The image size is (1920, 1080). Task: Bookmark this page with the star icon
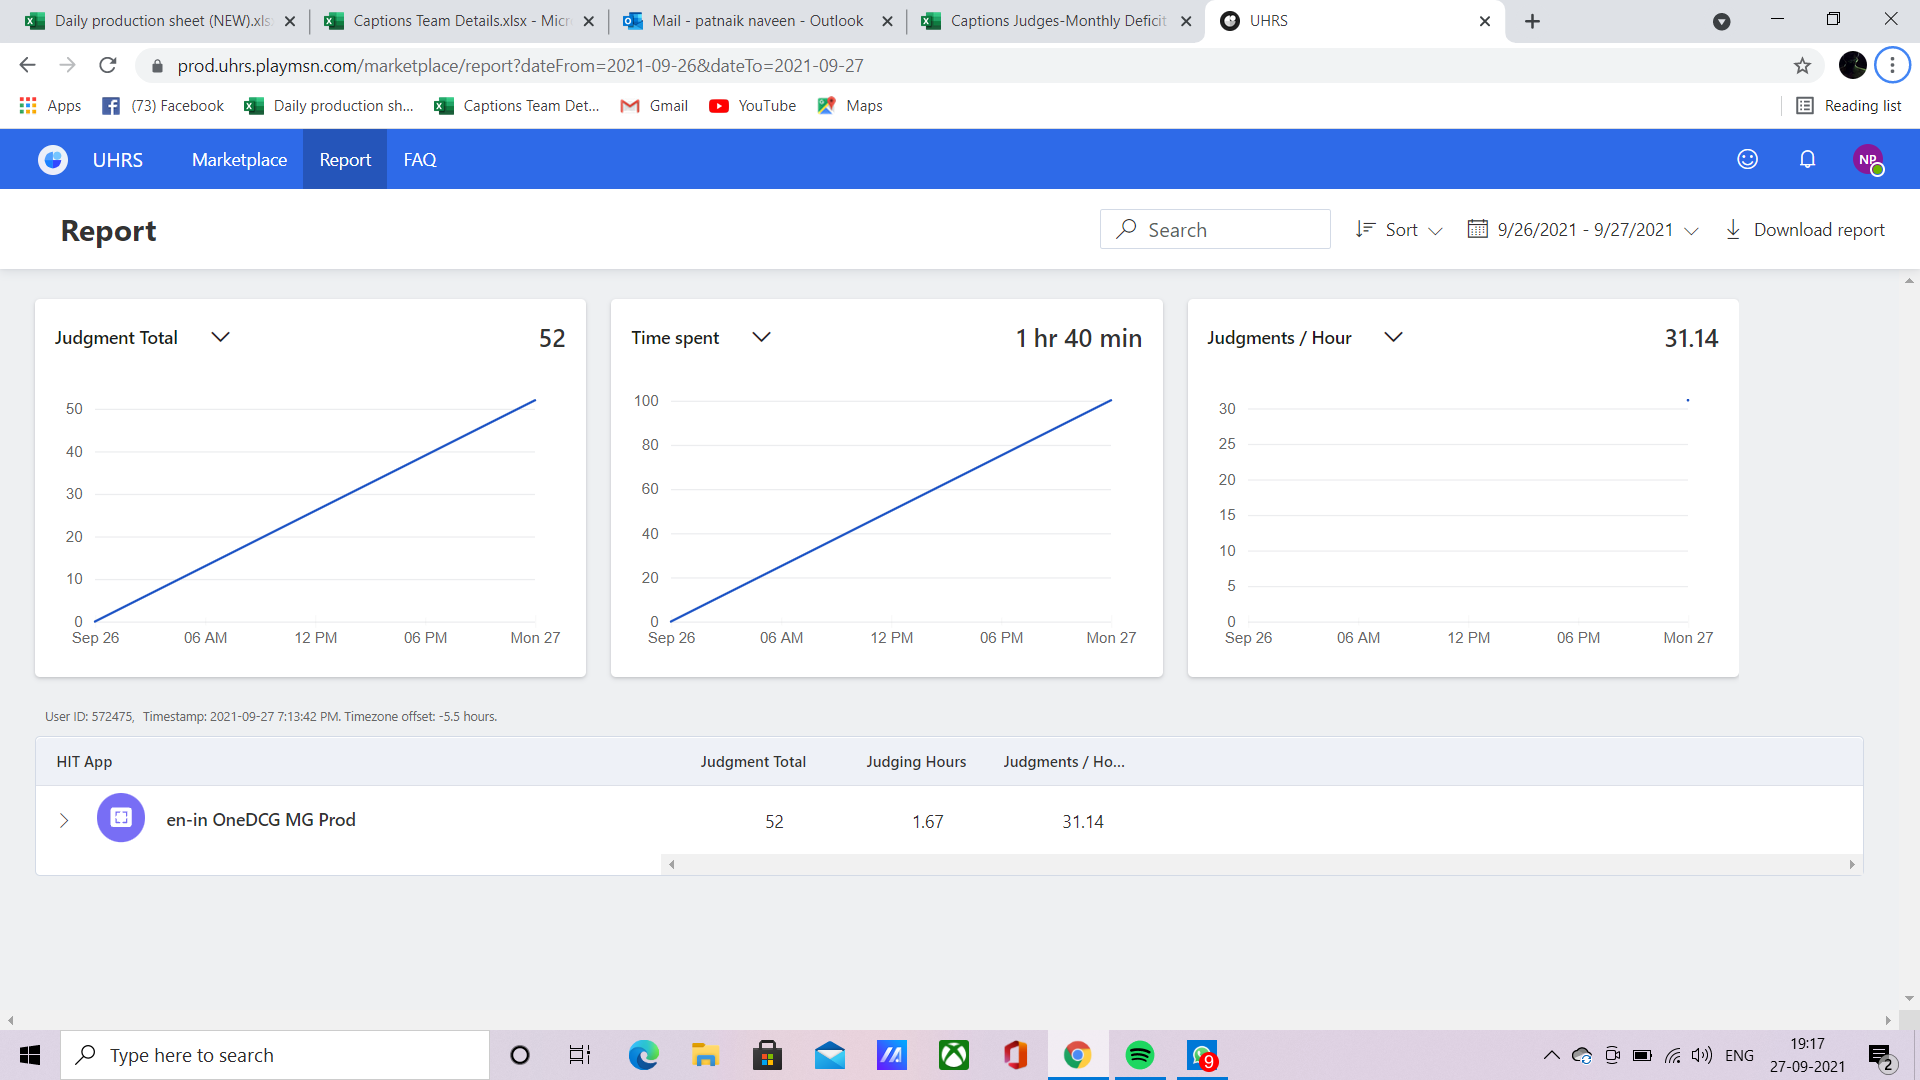[1802, 66]
